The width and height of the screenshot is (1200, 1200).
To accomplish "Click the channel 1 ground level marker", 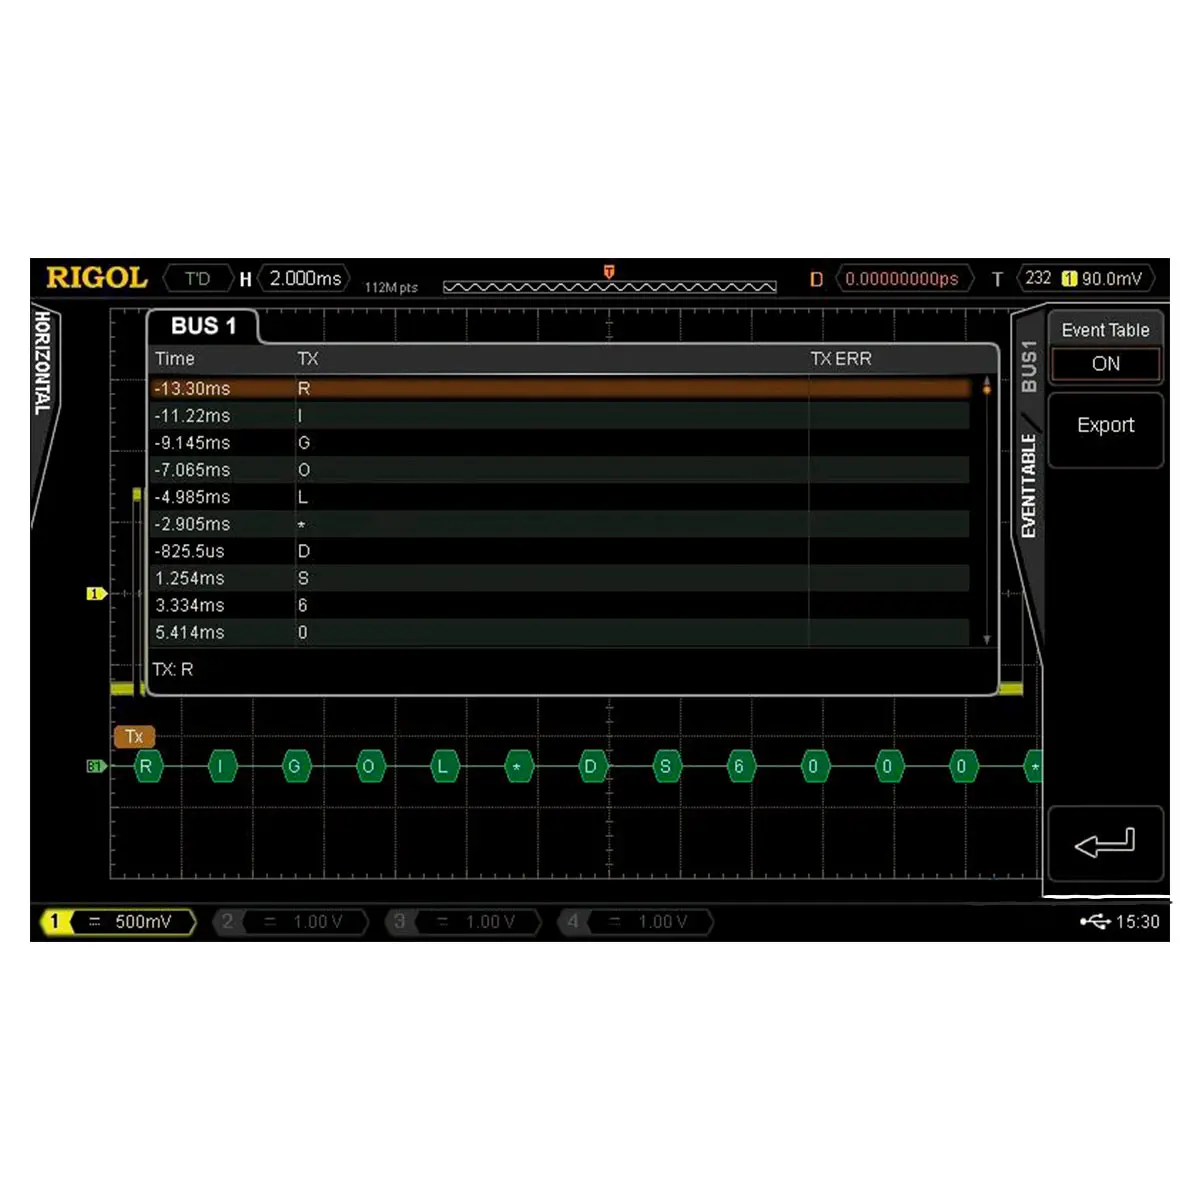I will [x=96, y=594].
